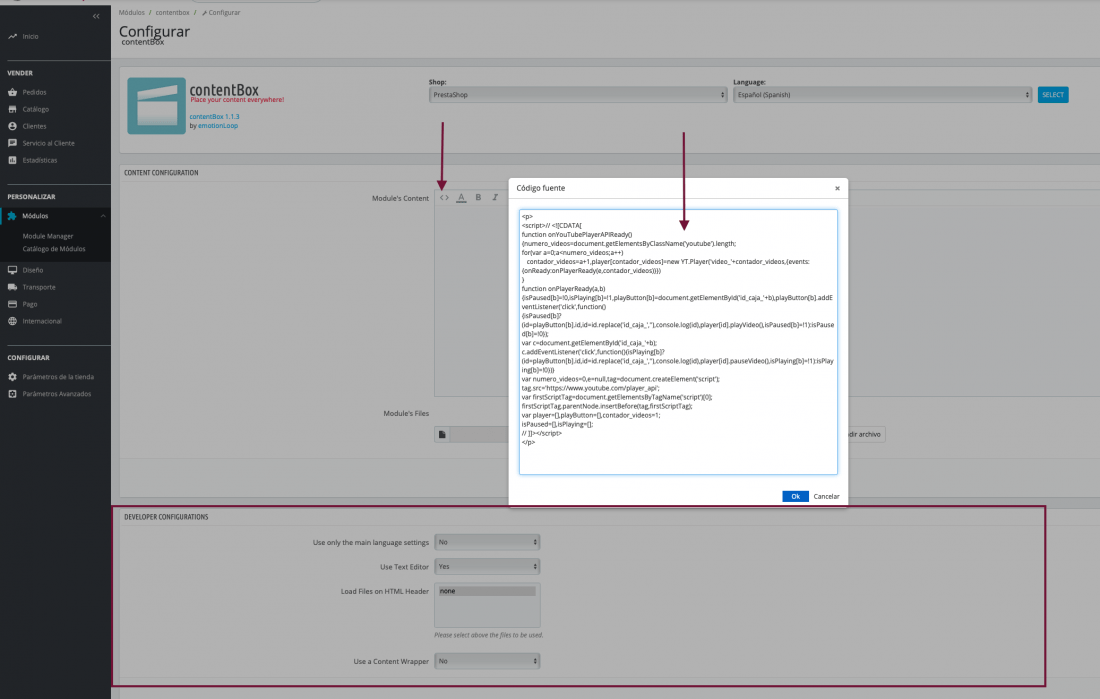Viewport: 1100px width, 699px height.
Task: Click Cancelar in source dialog
Action: pyautogui.click(x=826, y=496)
